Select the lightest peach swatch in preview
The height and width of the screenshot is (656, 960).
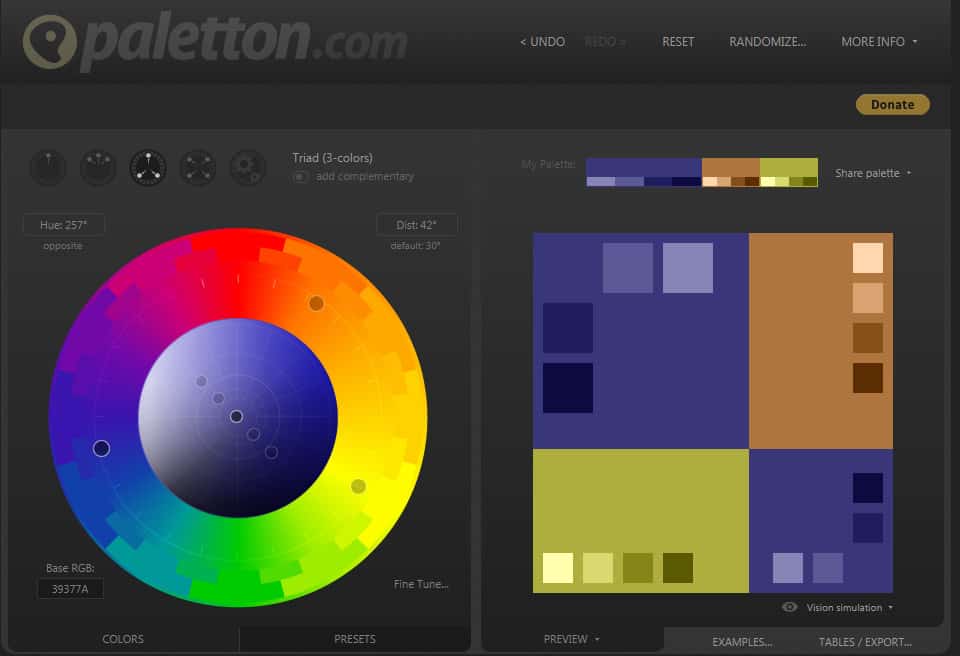[867, 258]
